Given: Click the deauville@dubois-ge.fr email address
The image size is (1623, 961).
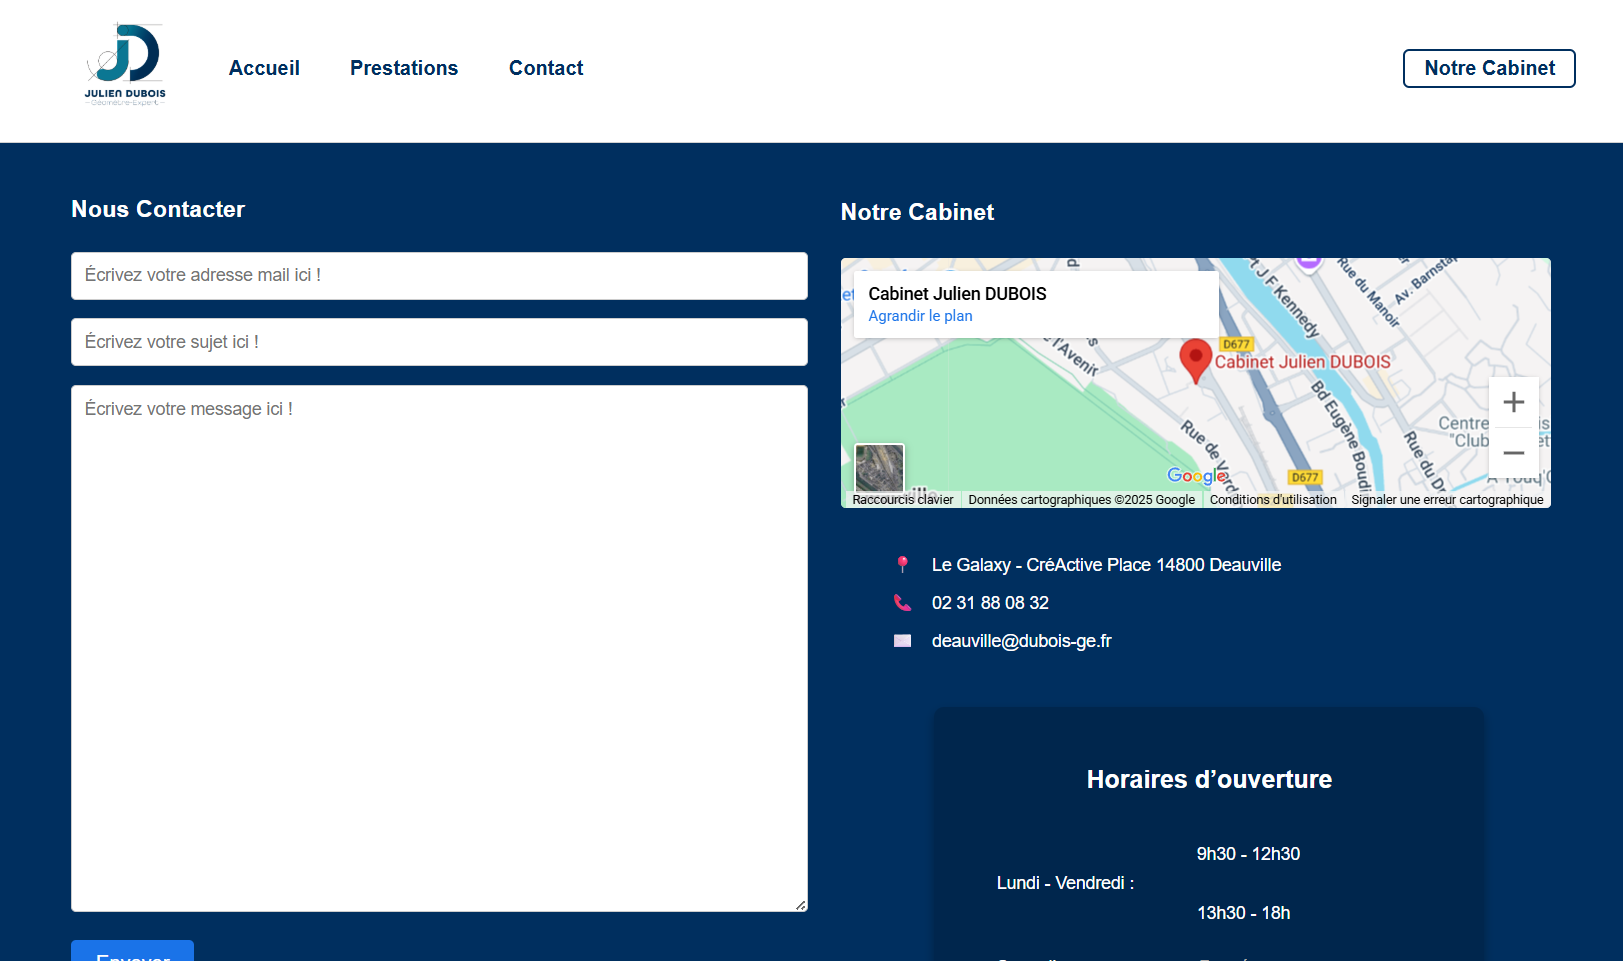Looking at the screenshot, I should pos(1021,641).
